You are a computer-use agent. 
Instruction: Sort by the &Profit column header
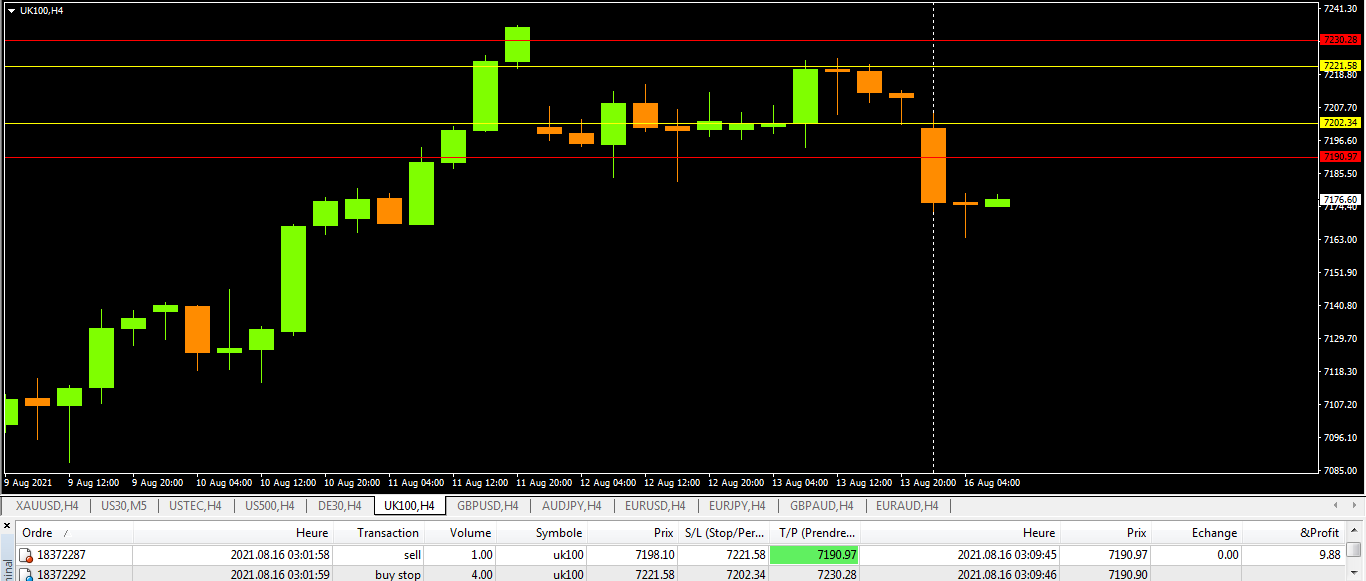(1318, 533)
